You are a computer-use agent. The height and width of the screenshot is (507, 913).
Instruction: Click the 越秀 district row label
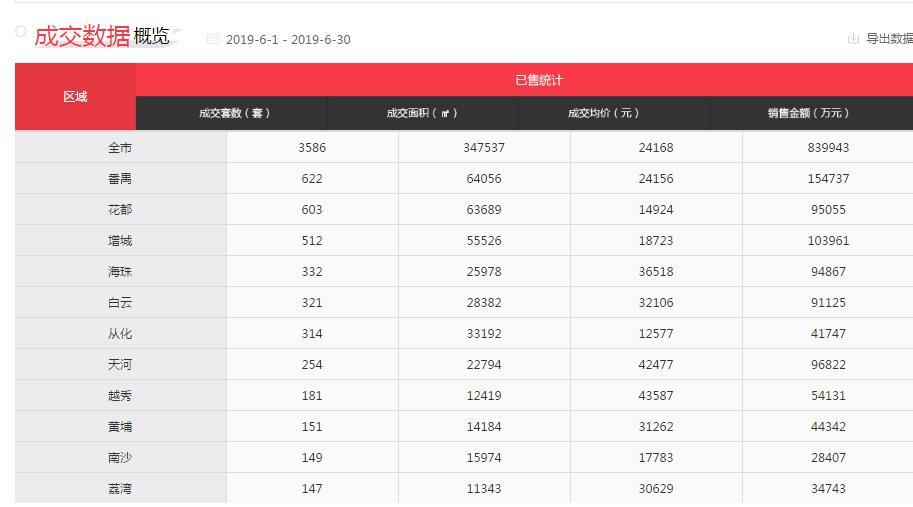click(120, 396)
